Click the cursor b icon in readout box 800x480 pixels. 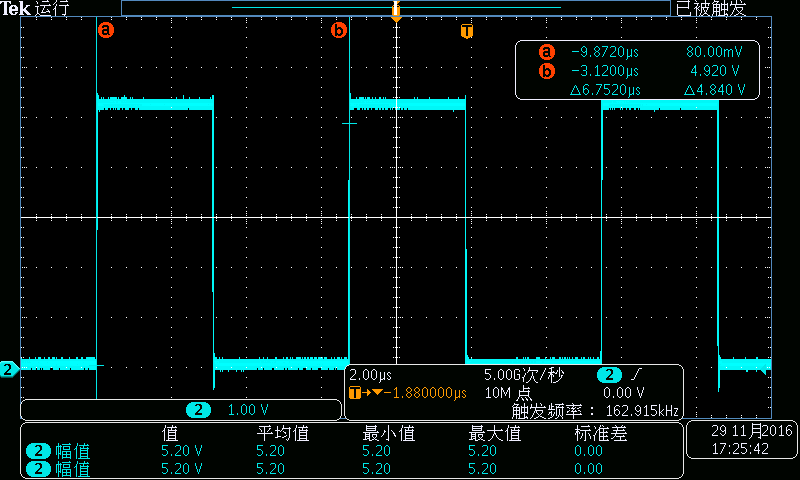pyautogui.click(x=546, y=71)
